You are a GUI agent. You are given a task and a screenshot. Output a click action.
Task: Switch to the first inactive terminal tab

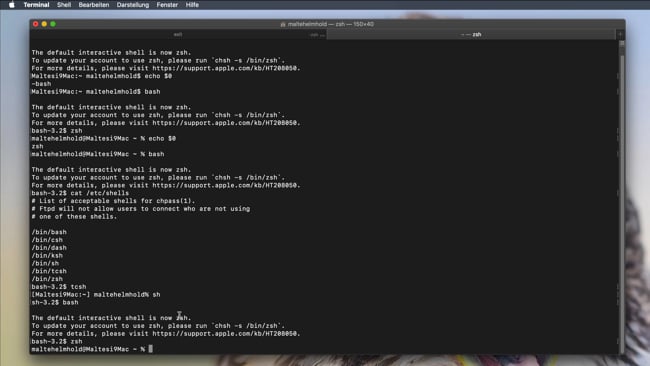pos(178,34)
